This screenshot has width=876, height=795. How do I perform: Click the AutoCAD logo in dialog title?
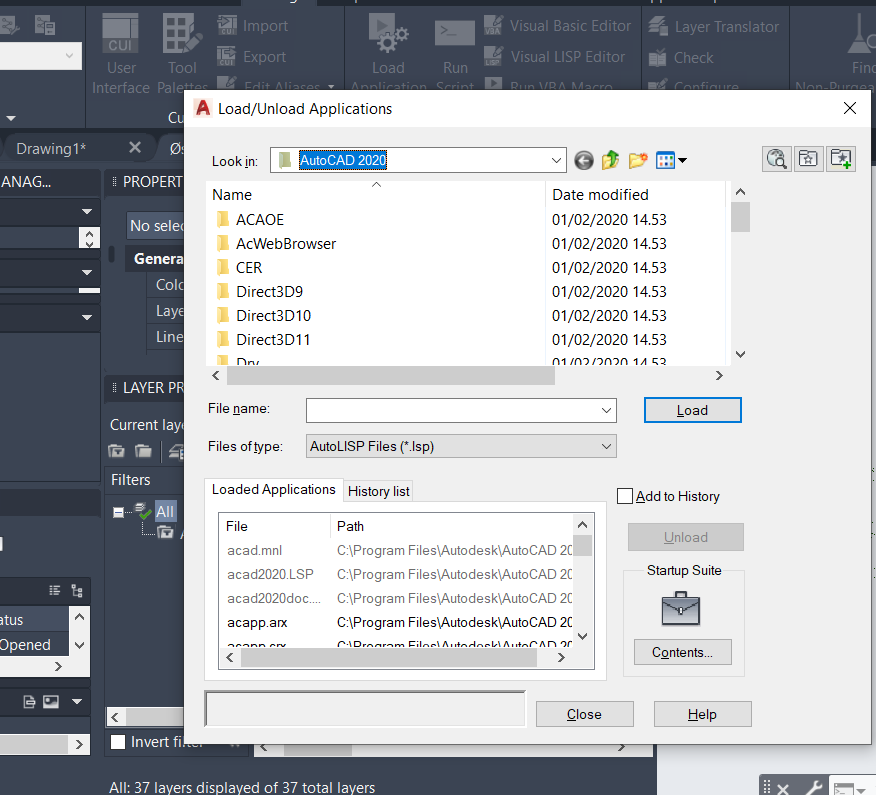(x=203, y=108)
